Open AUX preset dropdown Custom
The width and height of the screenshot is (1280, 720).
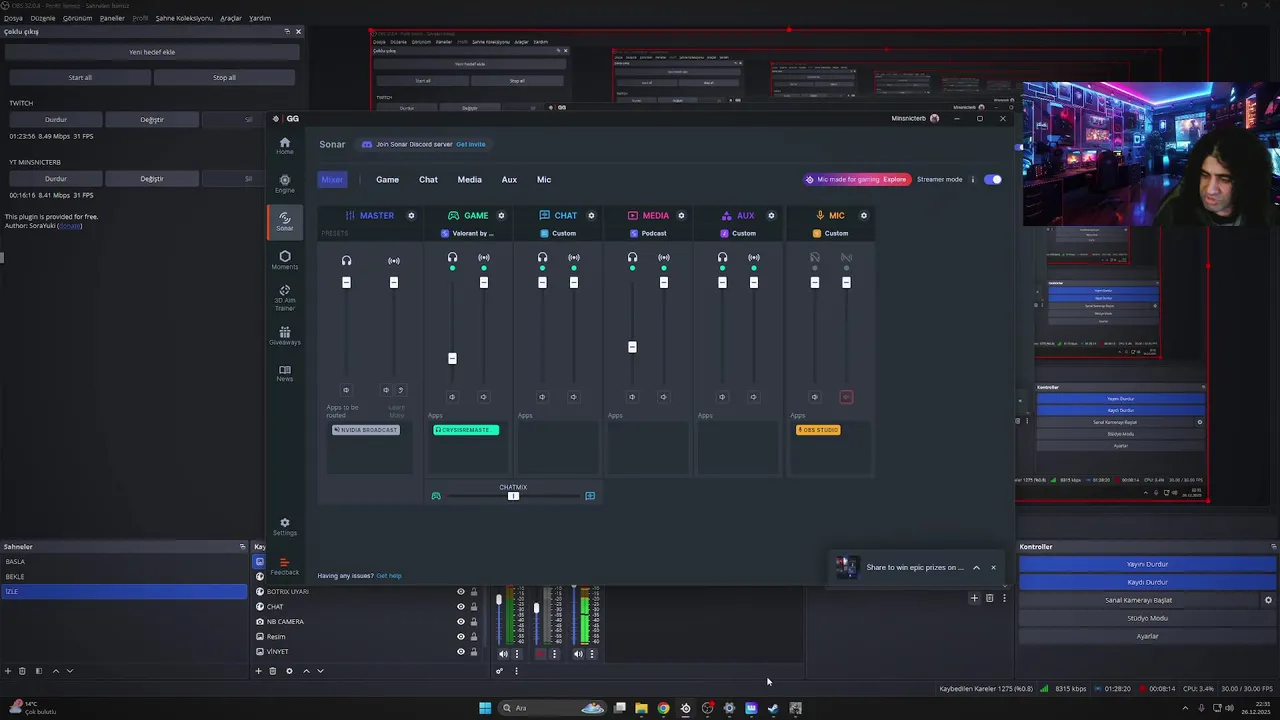pyautogui.click(x=738, y=233)
